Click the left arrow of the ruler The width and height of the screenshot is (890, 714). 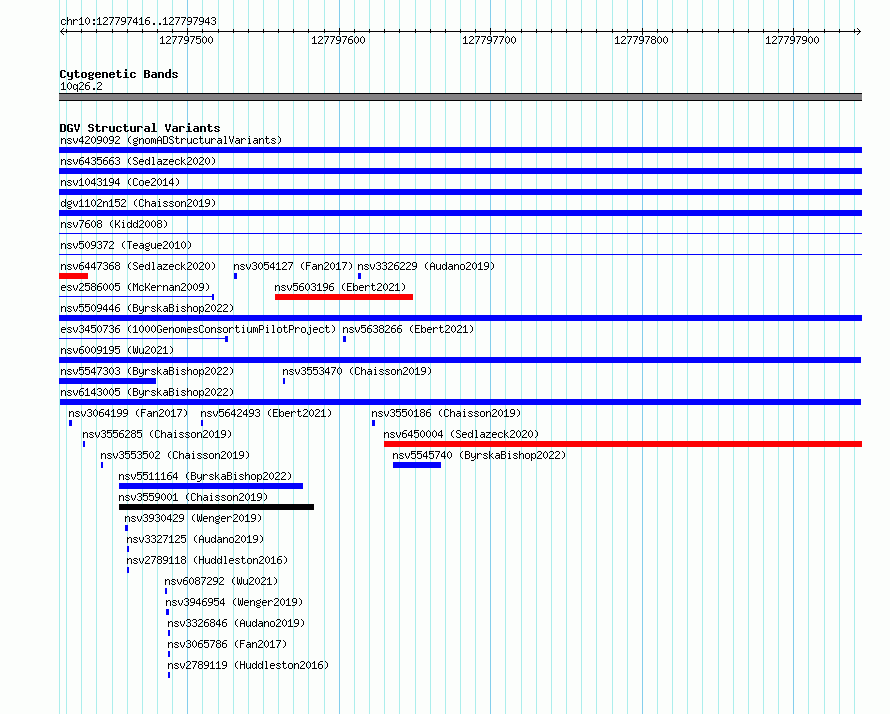(62, 32)
